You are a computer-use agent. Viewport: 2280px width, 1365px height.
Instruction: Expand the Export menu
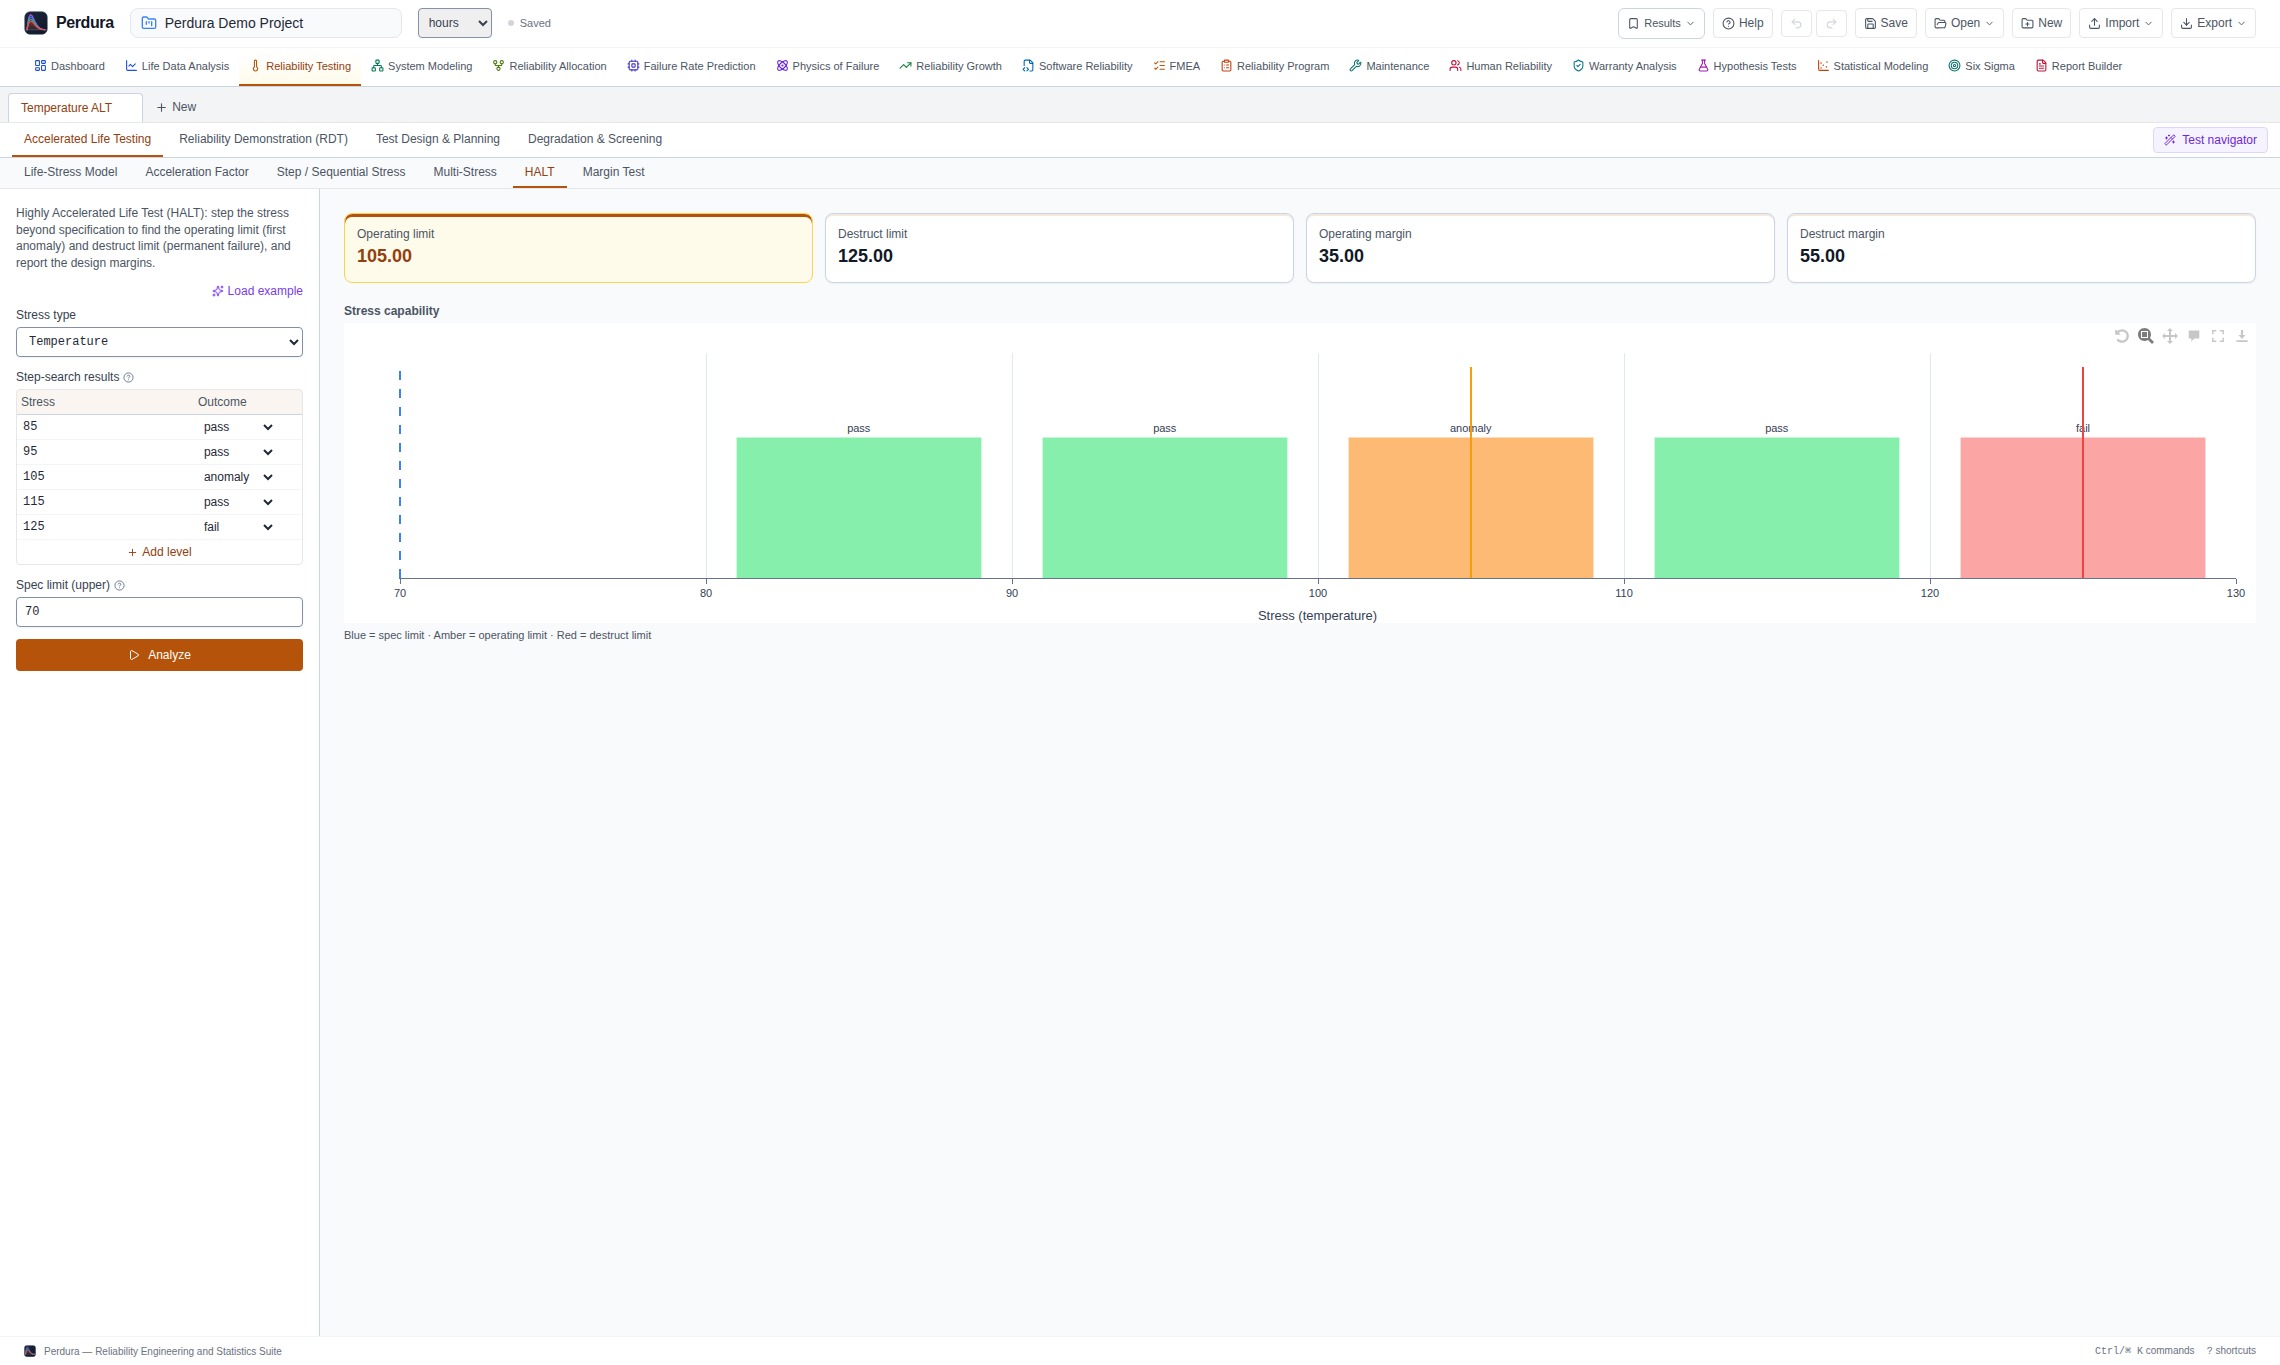[x=2212, y=23]
